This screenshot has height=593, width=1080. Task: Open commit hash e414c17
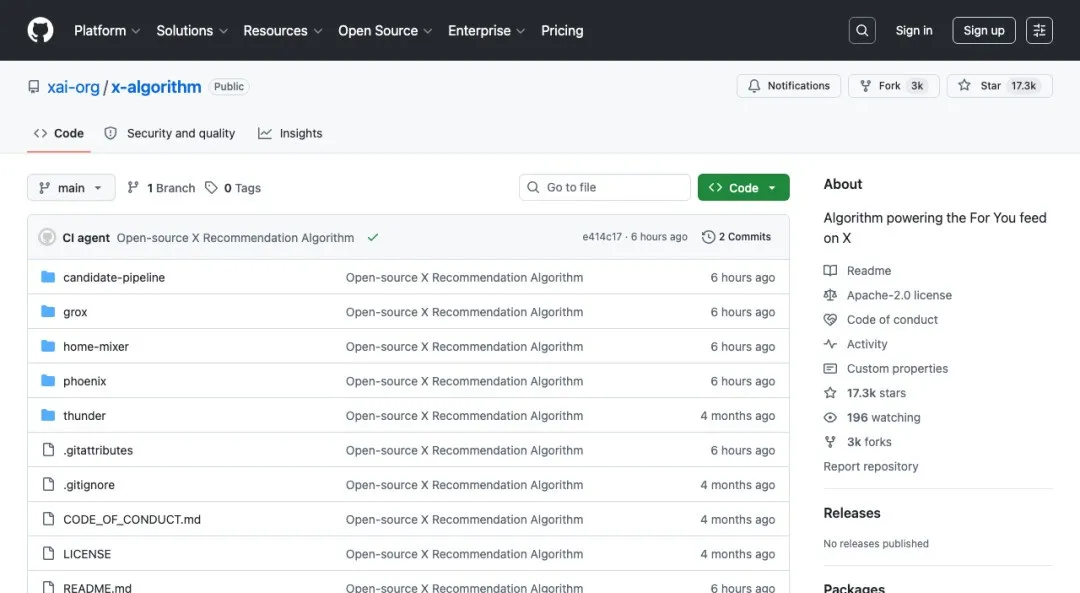[602, 237]
